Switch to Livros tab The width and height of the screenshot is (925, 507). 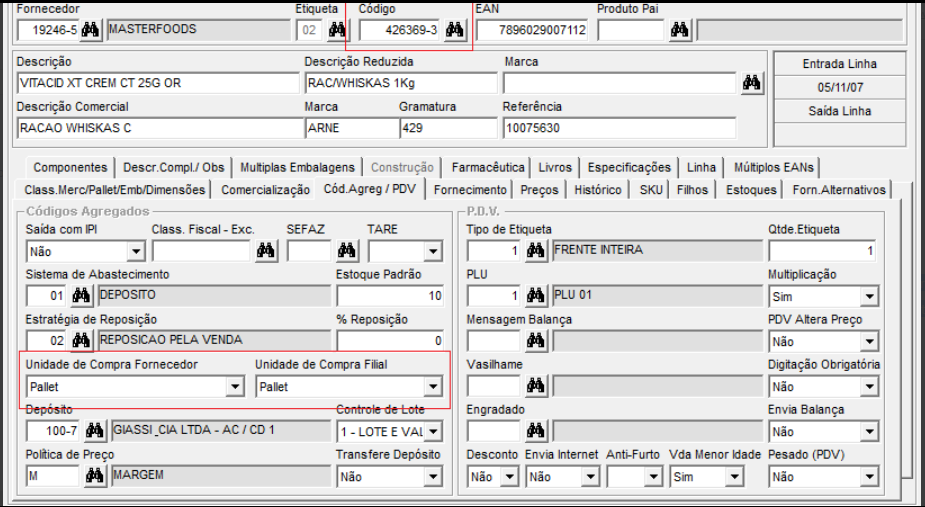[555, 168]
